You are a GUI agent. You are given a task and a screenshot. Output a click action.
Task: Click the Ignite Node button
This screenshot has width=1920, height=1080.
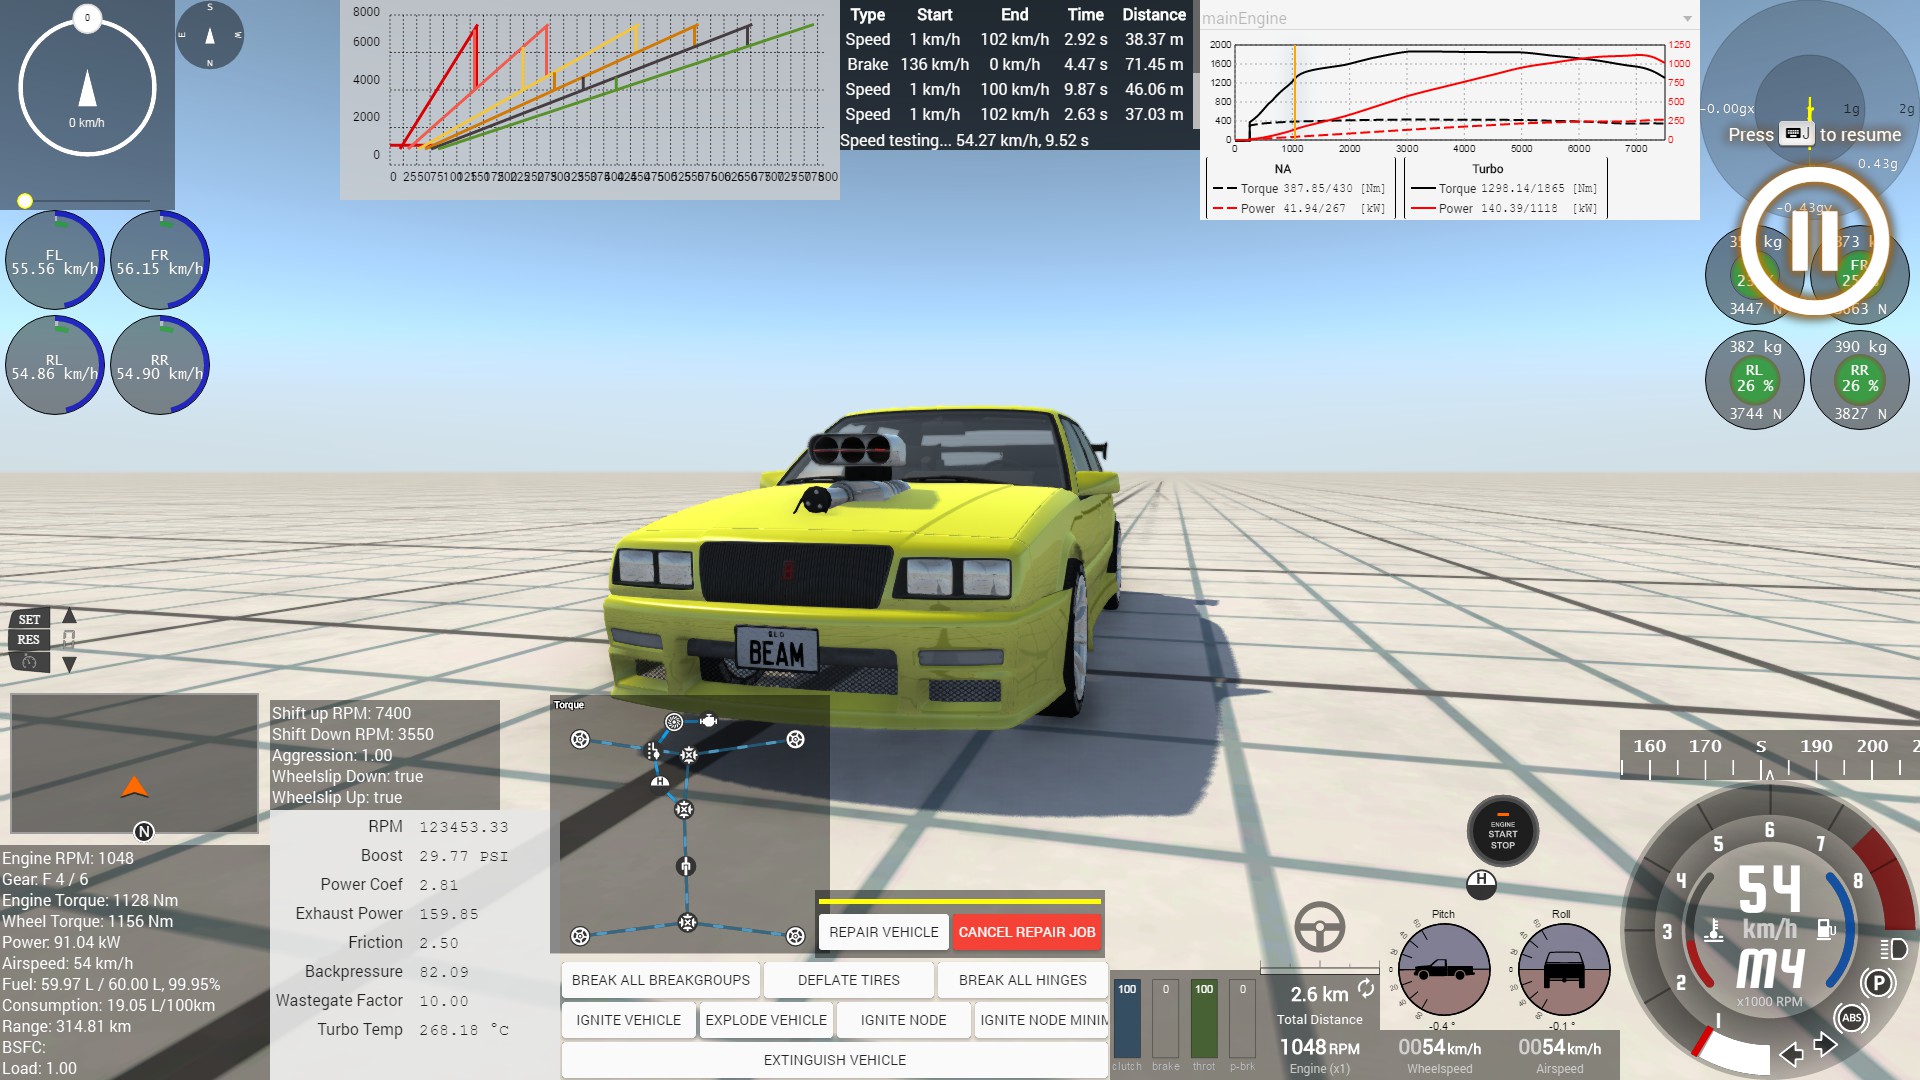point(903,1020)
